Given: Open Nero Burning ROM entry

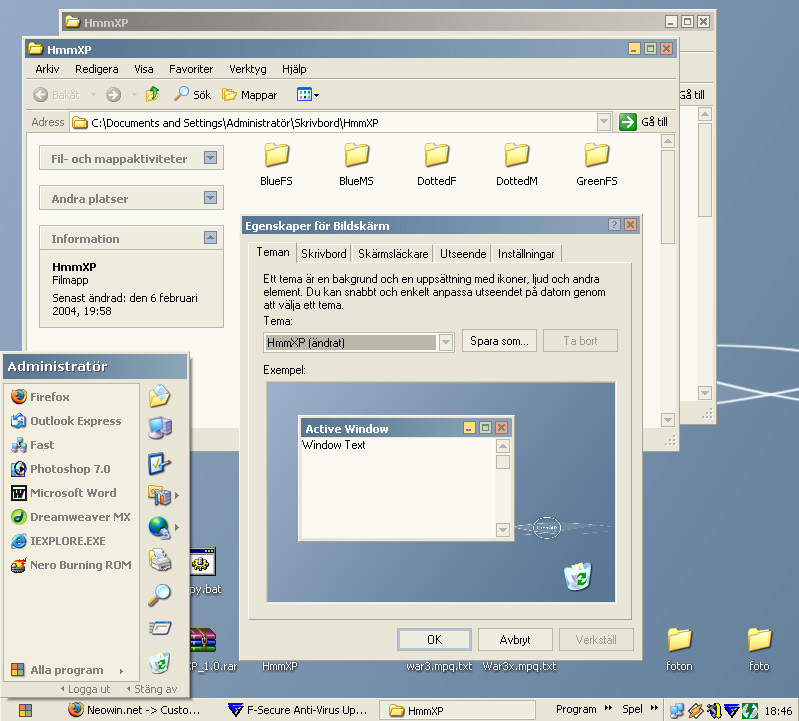Looking at the screenshot, I should pos(71,565).
